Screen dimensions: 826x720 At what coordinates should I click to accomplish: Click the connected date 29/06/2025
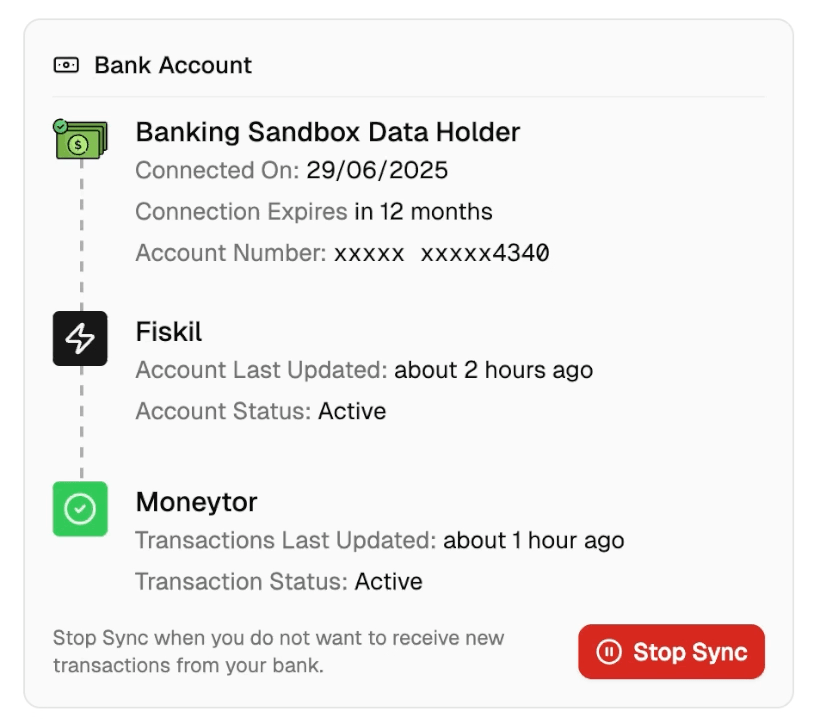[x=377, y=170]
